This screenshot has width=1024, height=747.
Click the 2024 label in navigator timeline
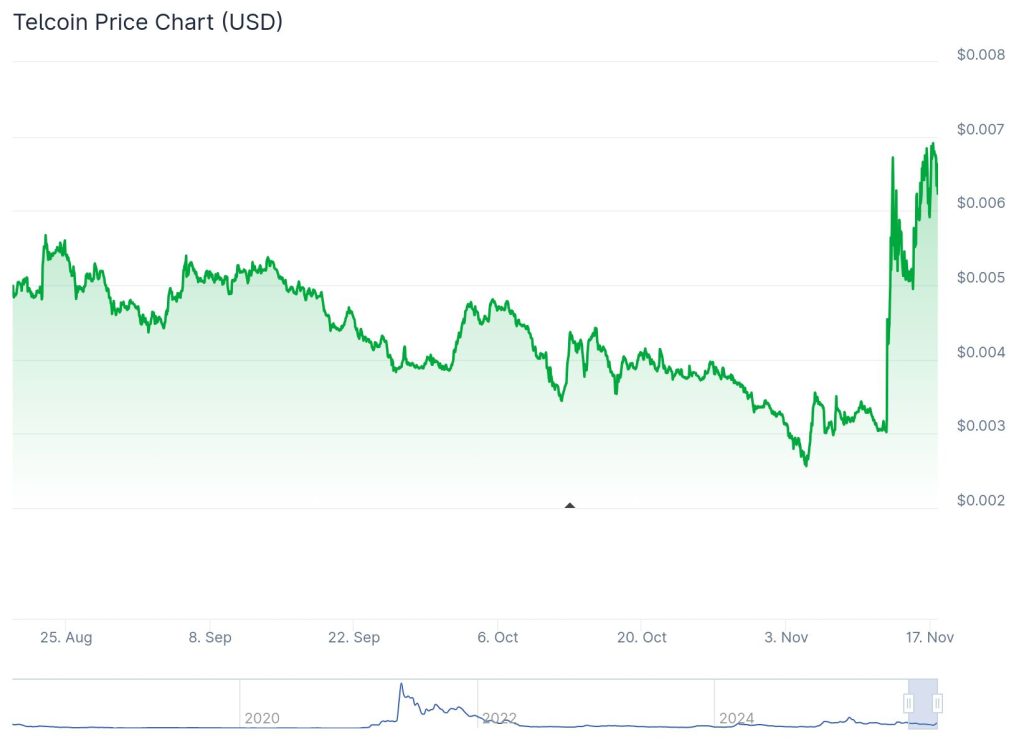click(737, 718)
